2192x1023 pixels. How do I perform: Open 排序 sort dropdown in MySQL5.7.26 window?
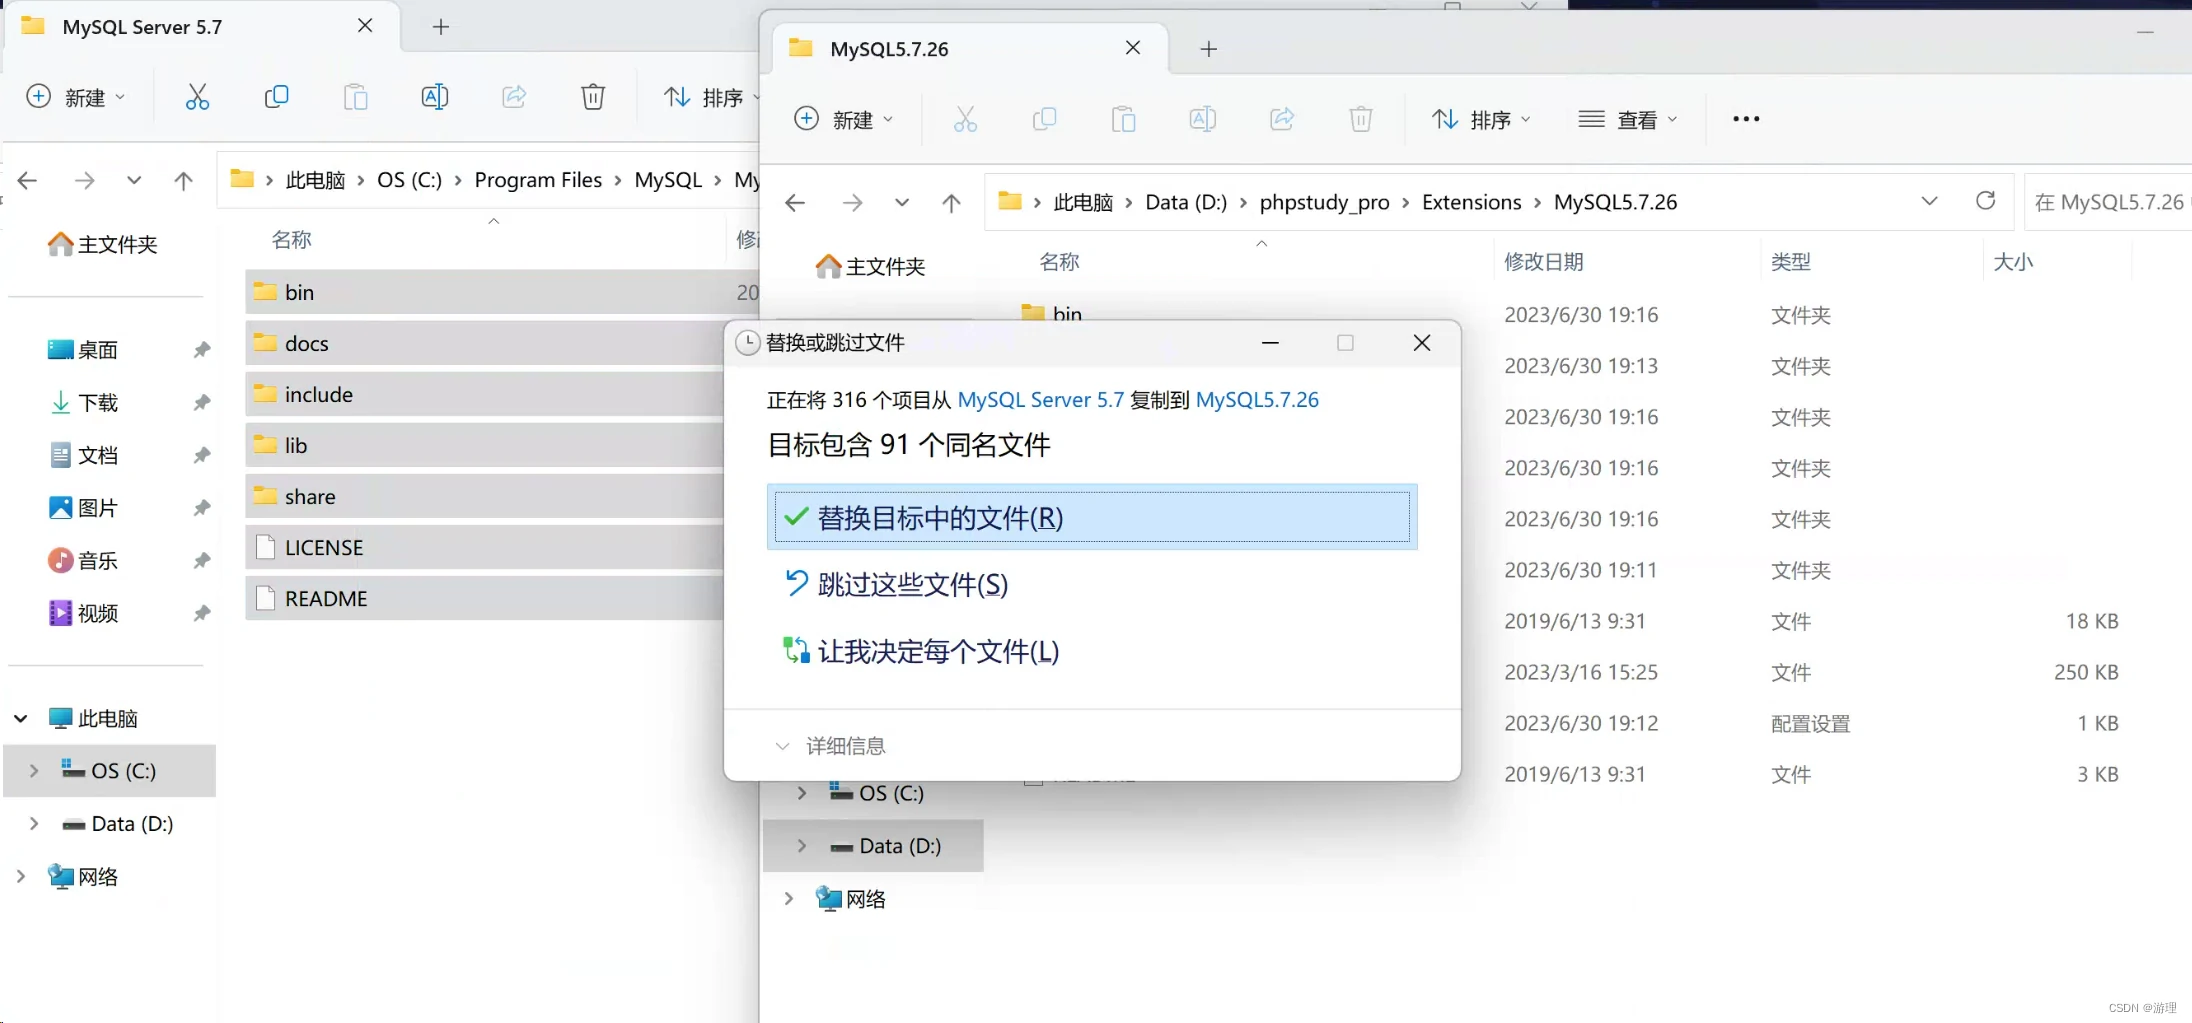coord(1481,119)
